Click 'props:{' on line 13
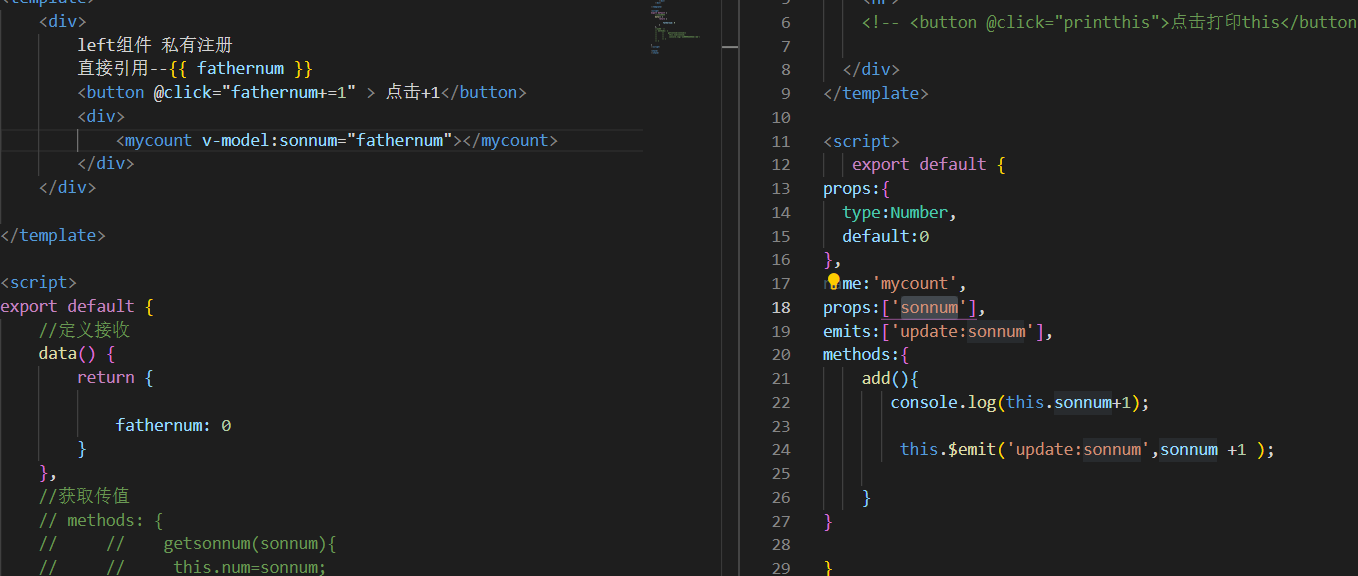 point(856,188)
